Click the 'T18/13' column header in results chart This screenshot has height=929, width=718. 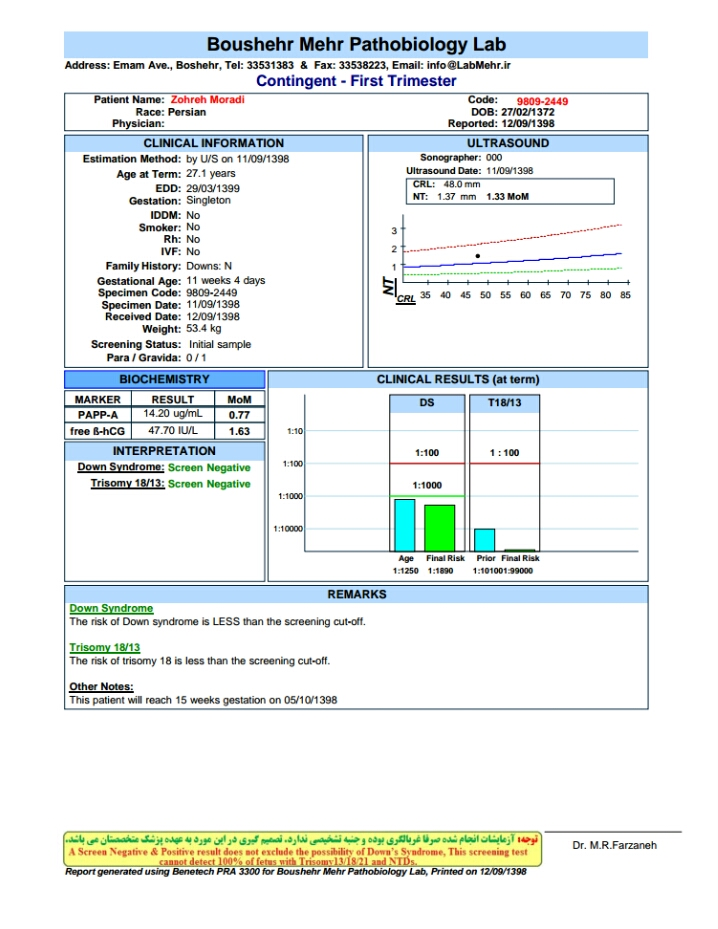[504, 403]
